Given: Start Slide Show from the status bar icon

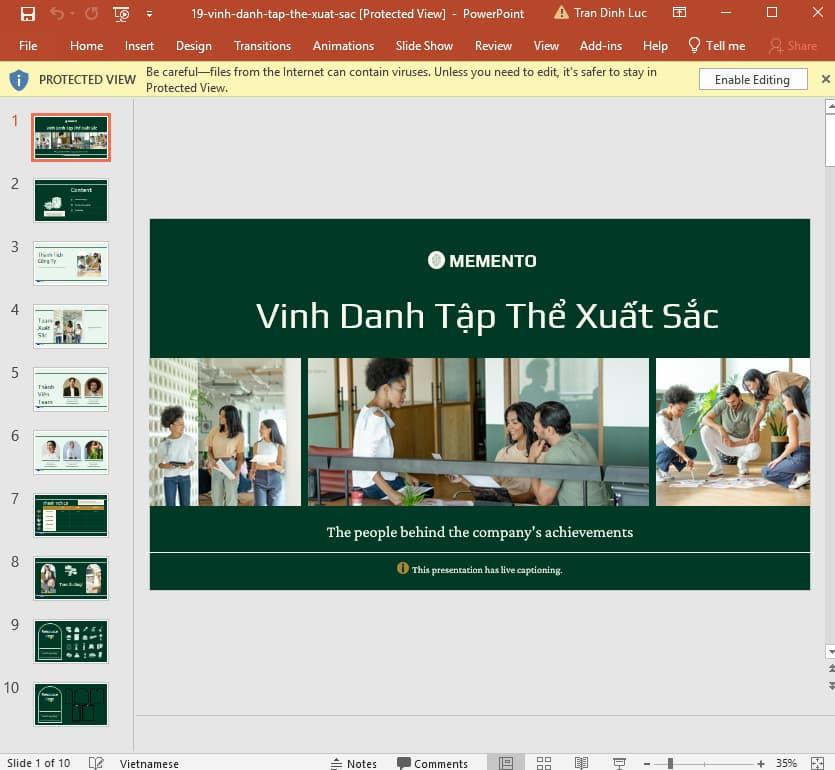Looking at the screenshot, I should point(618,762).
